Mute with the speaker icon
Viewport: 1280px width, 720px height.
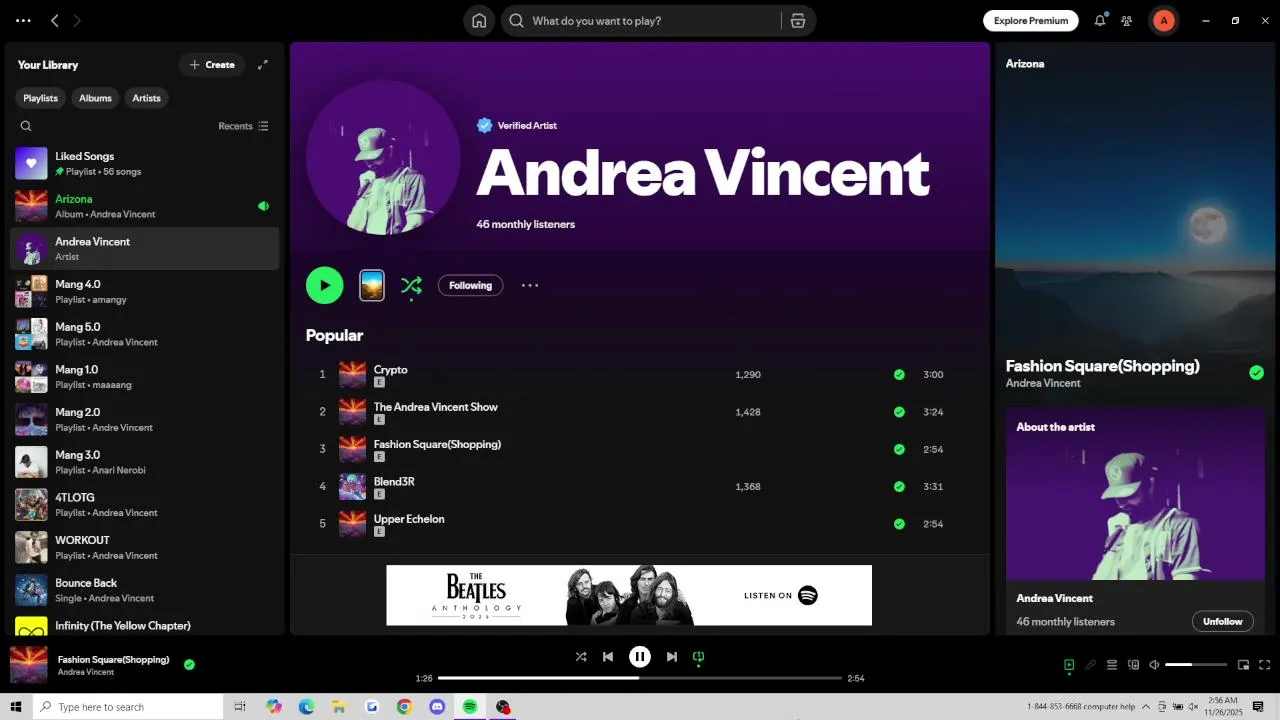pos(1154,665)
